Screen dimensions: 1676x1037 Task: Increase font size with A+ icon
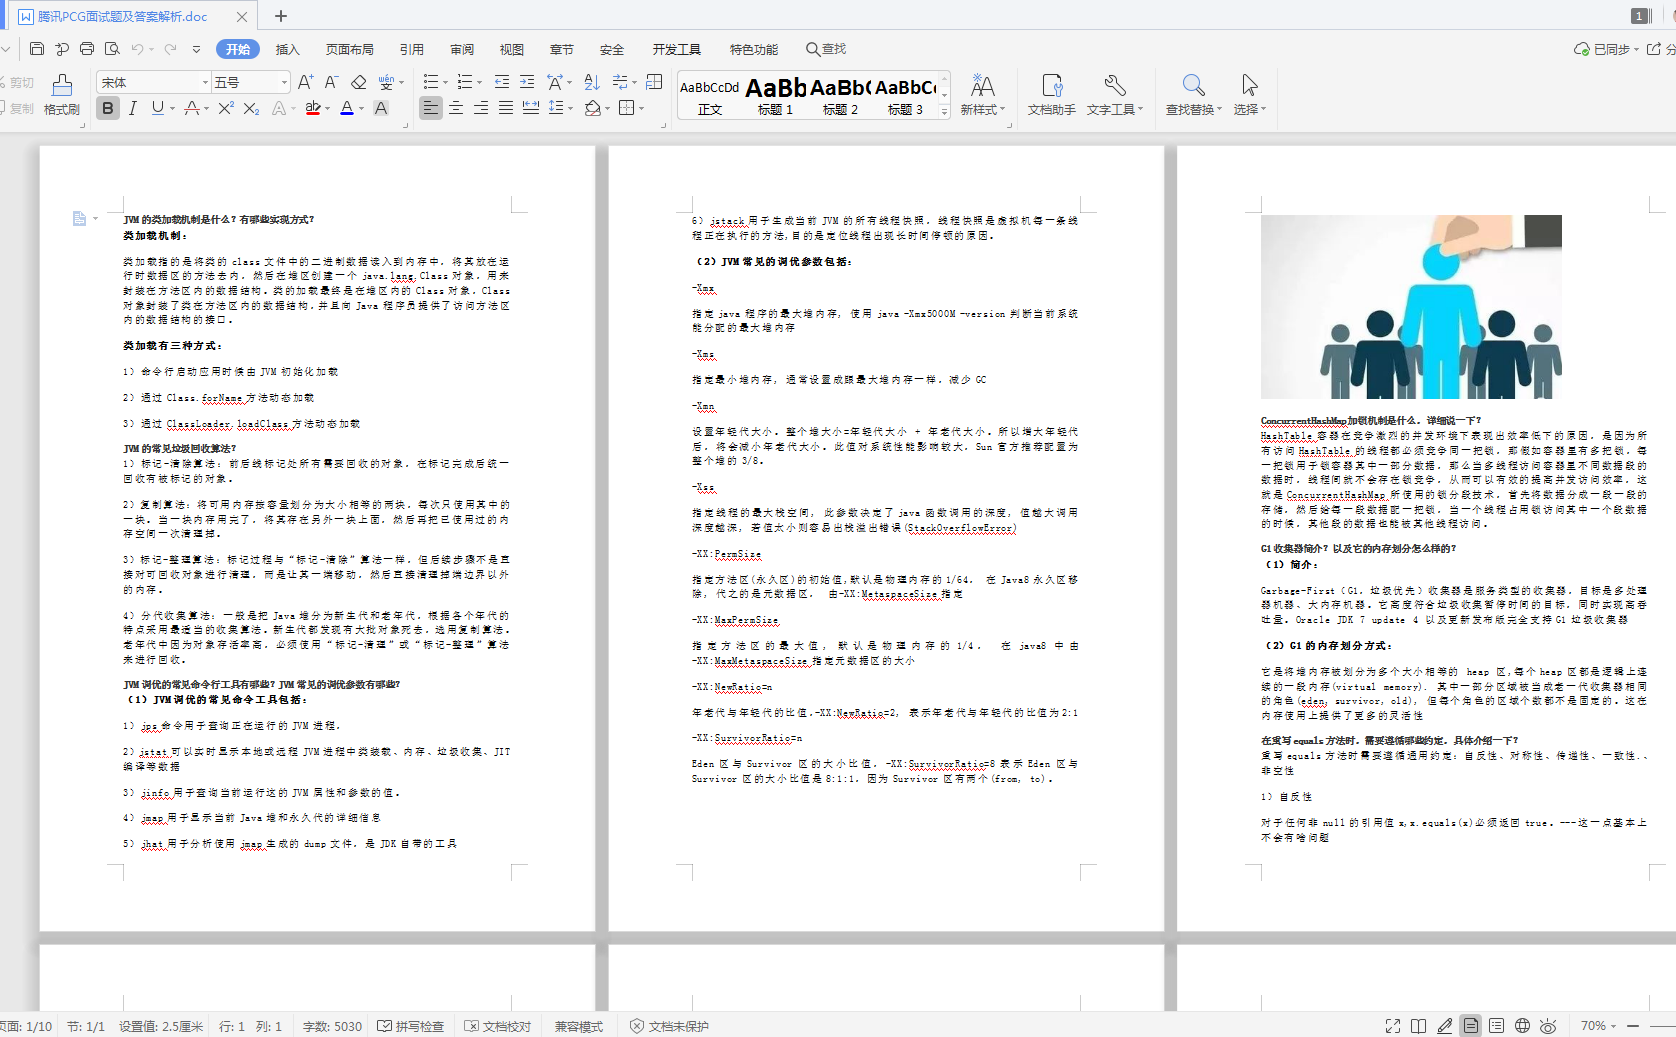(x=306, y=82)
